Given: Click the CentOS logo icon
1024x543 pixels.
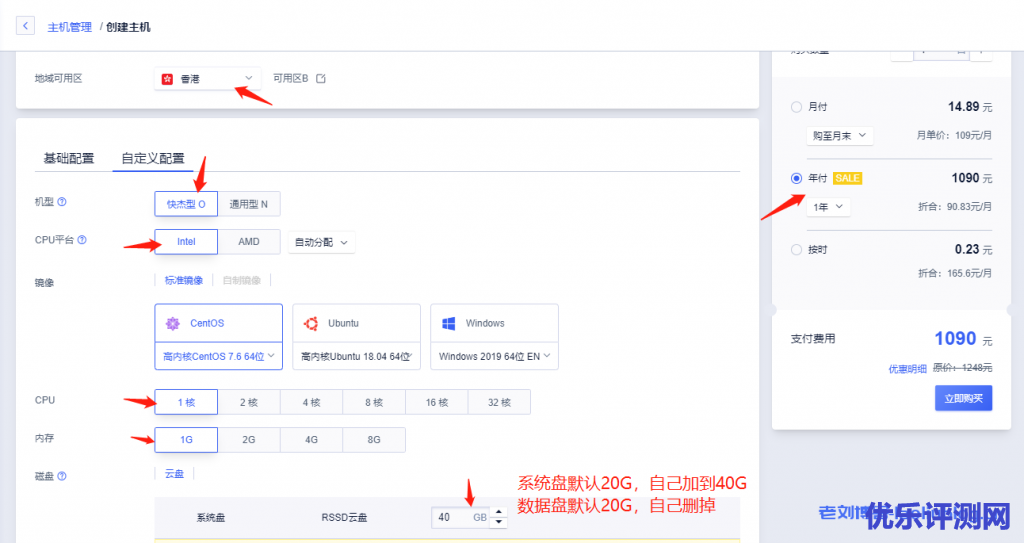Looking at the screenshot, I should coord(172,323).
